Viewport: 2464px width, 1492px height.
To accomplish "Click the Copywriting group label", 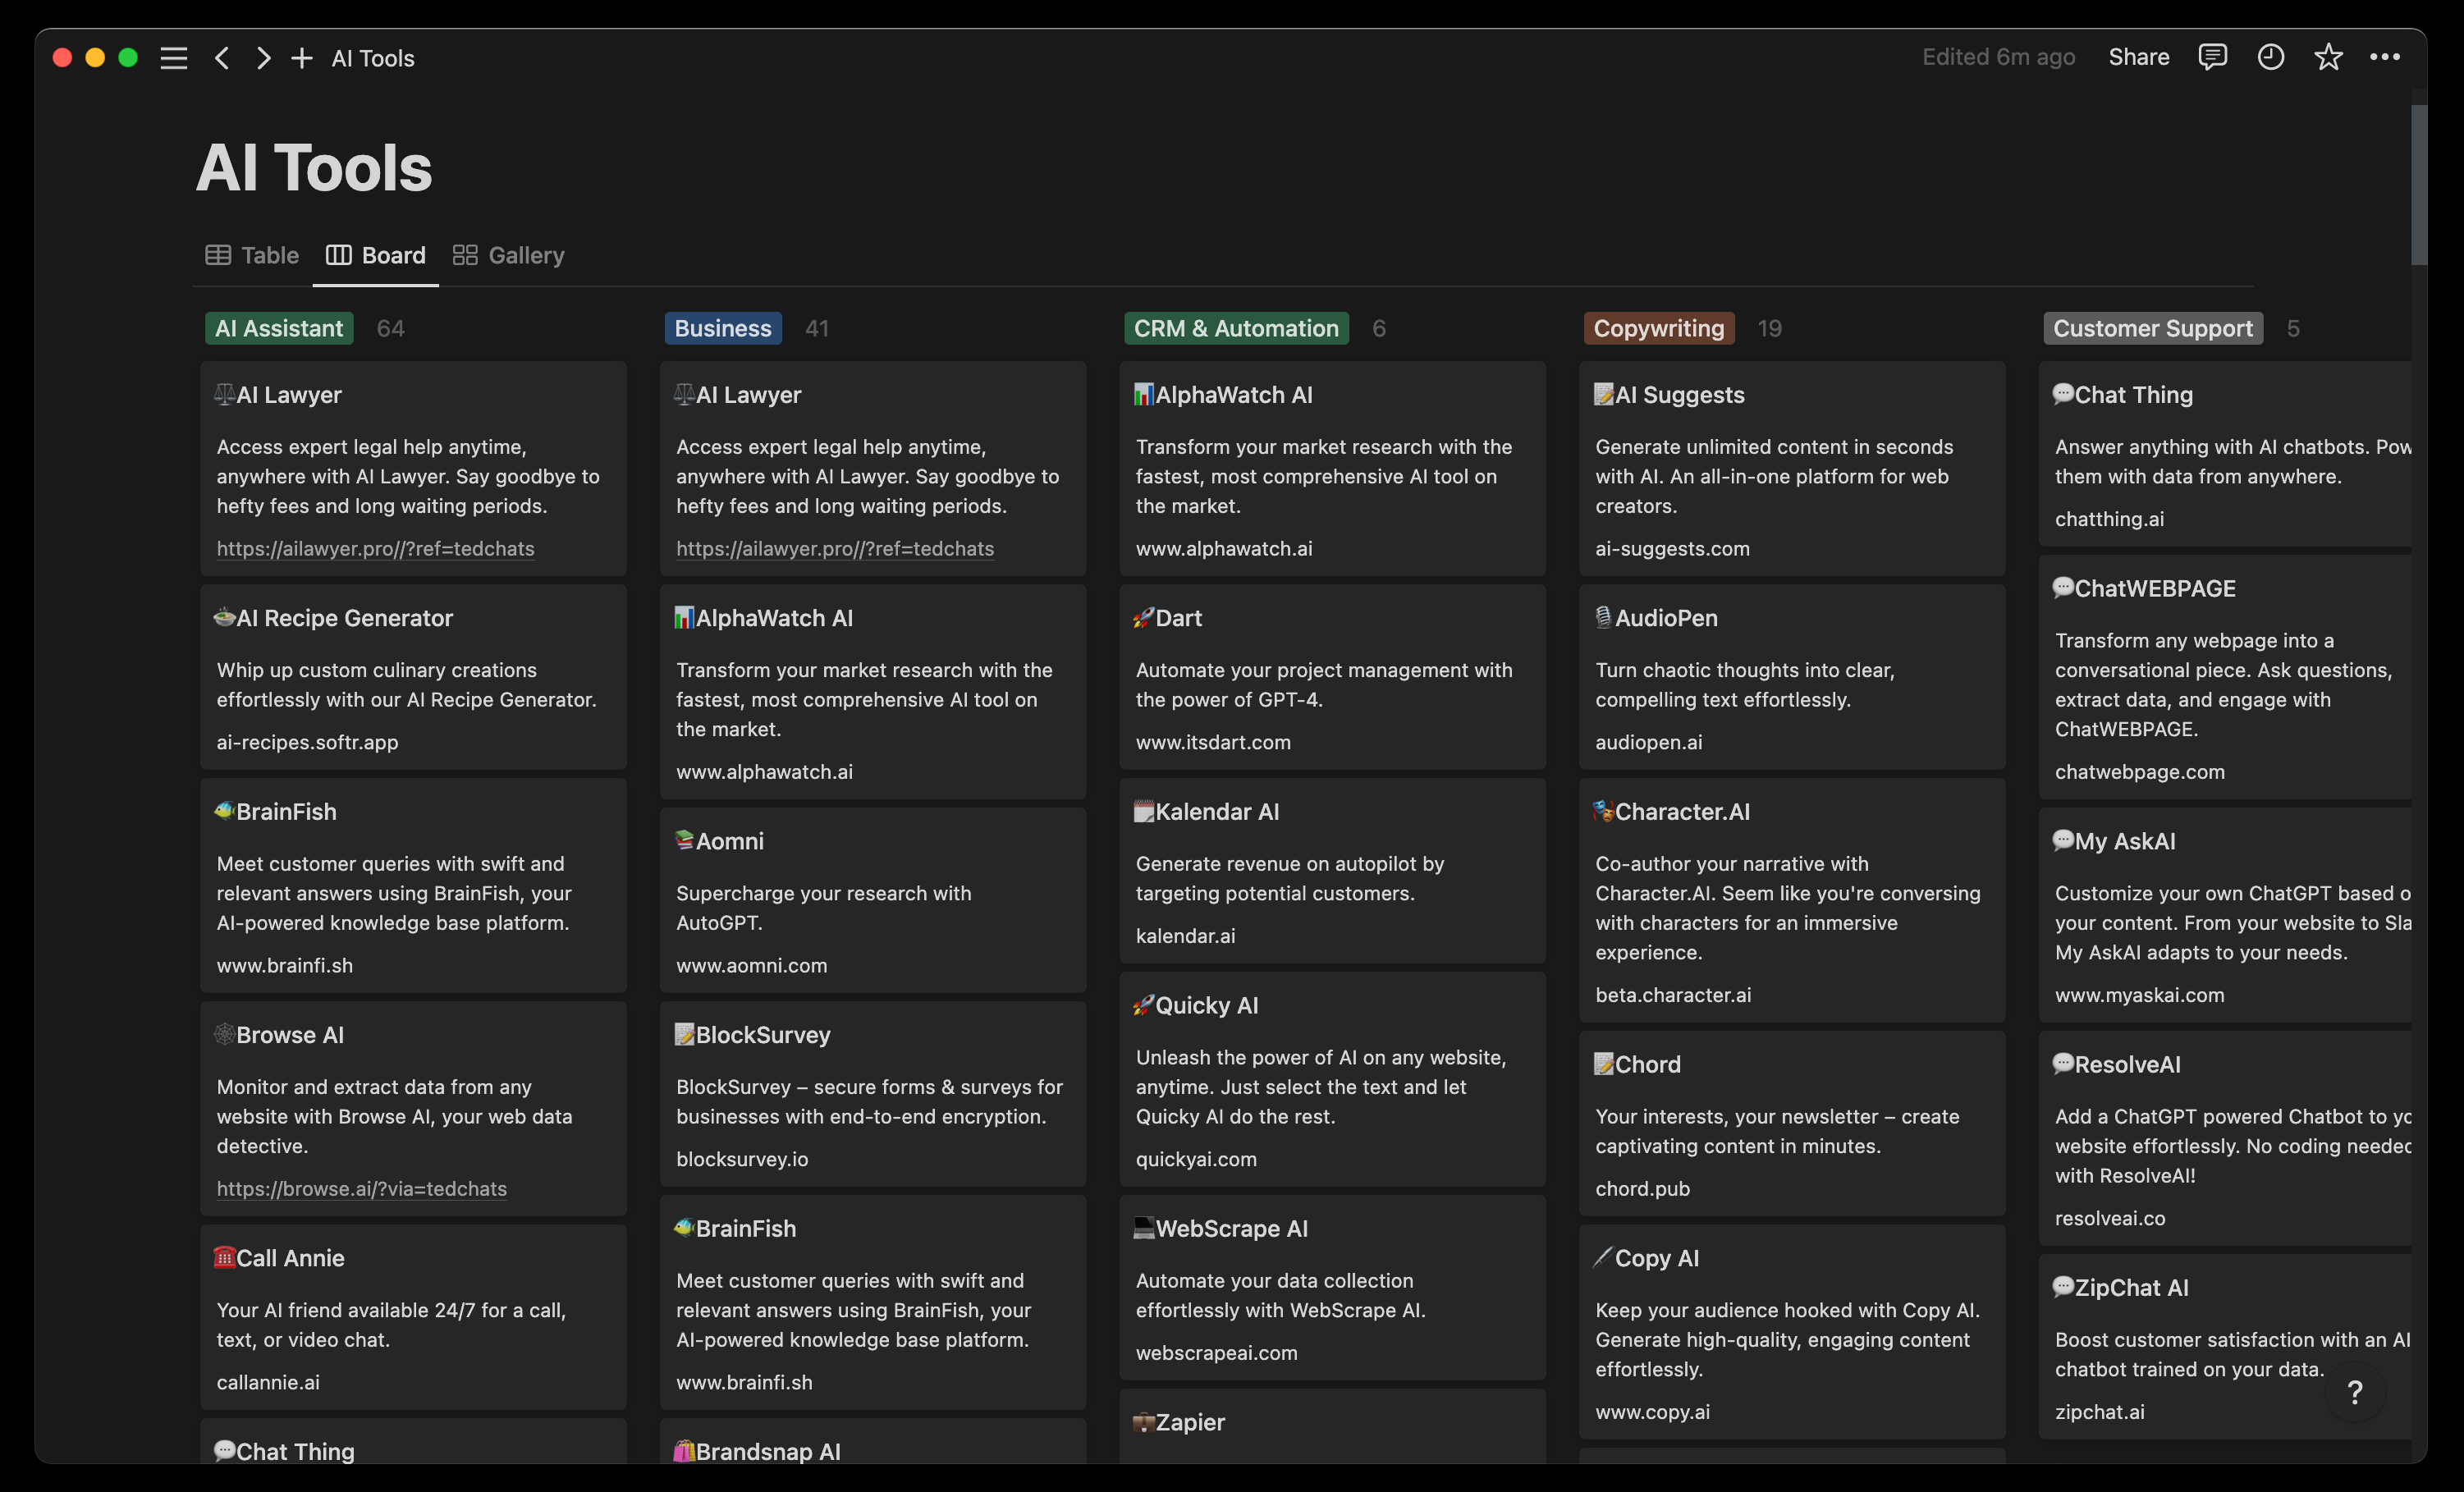I will [x=1659, y=328].
